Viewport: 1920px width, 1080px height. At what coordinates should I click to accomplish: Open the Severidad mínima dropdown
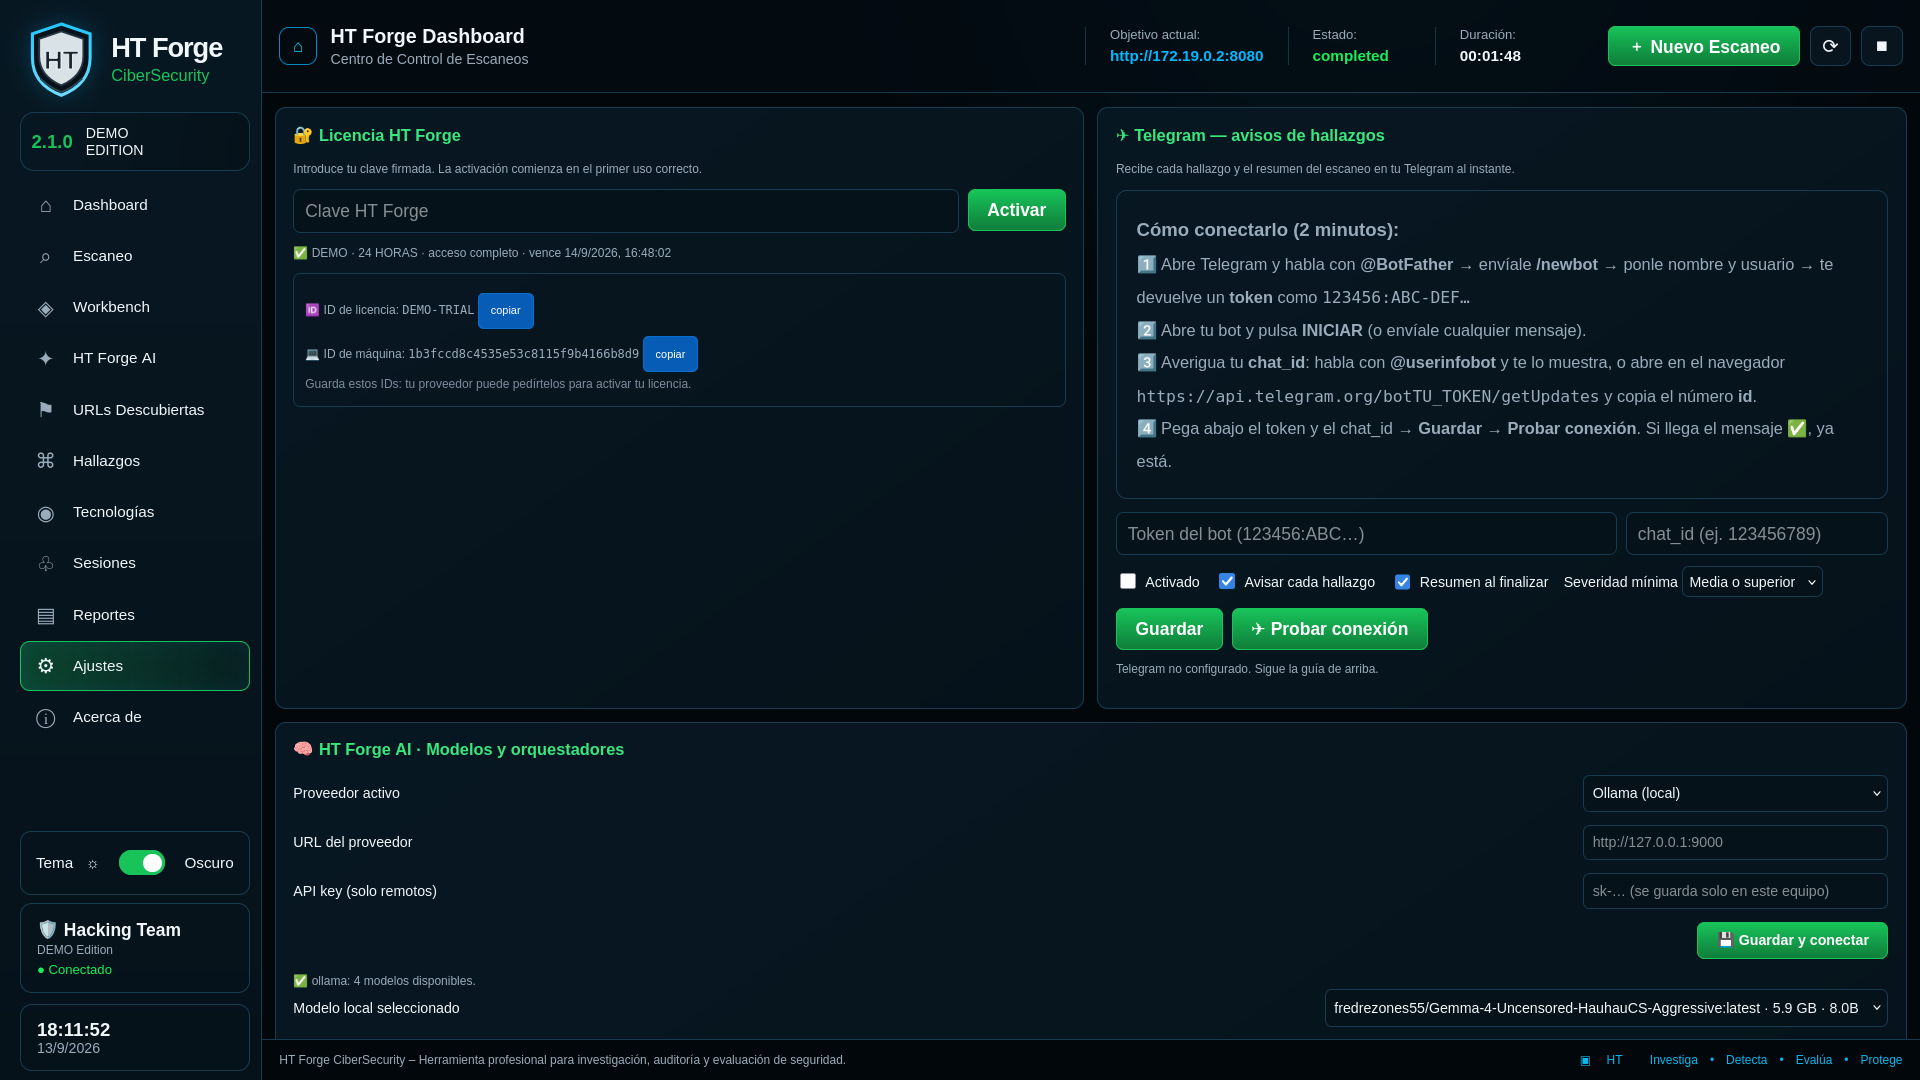click(x=1752, y=582)
